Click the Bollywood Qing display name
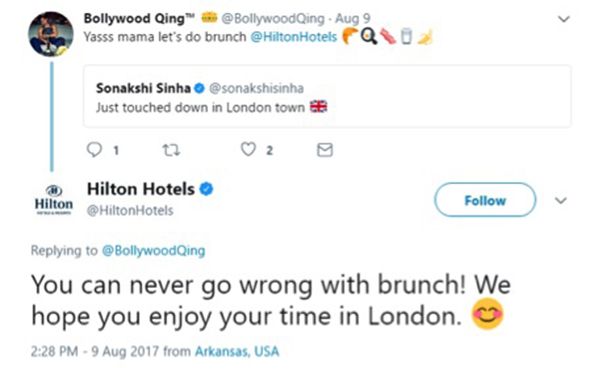This screenshot has width=594, height=369. coord(139,18)
